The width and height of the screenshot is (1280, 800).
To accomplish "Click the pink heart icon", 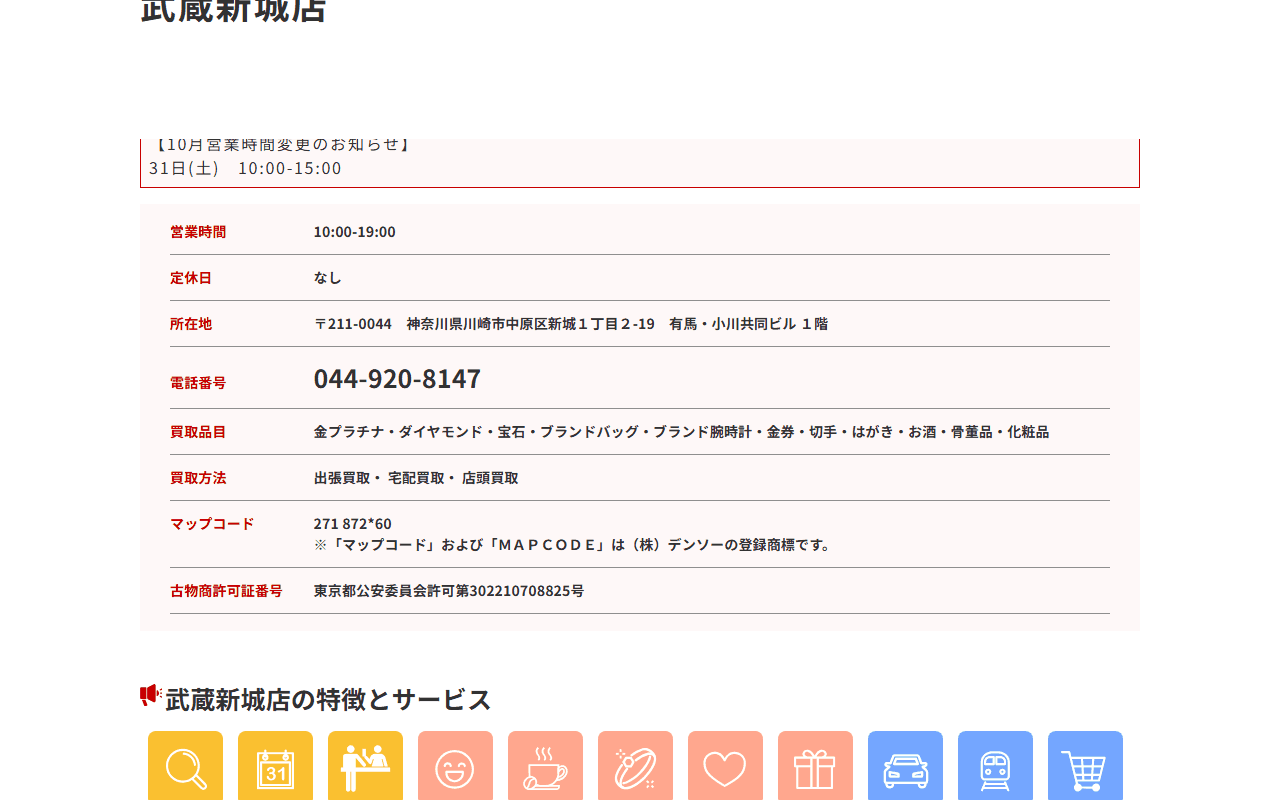I will coord(725,766).
